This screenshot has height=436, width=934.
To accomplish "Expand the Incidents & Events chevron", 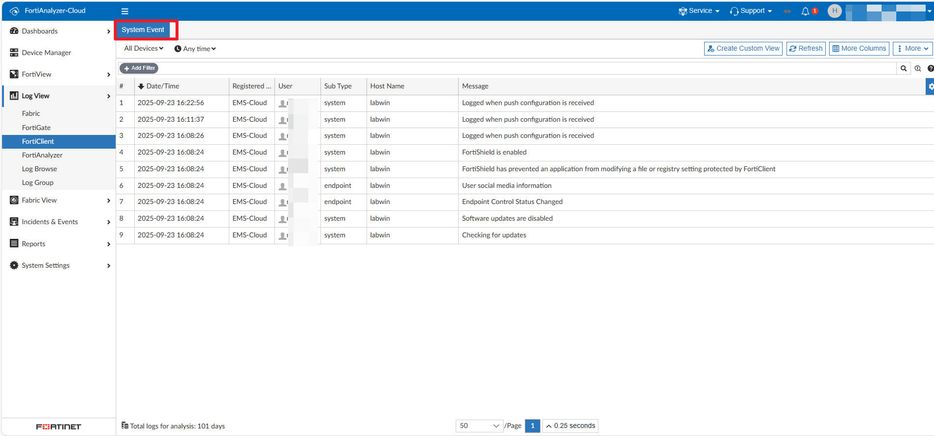I will point(108,222).
